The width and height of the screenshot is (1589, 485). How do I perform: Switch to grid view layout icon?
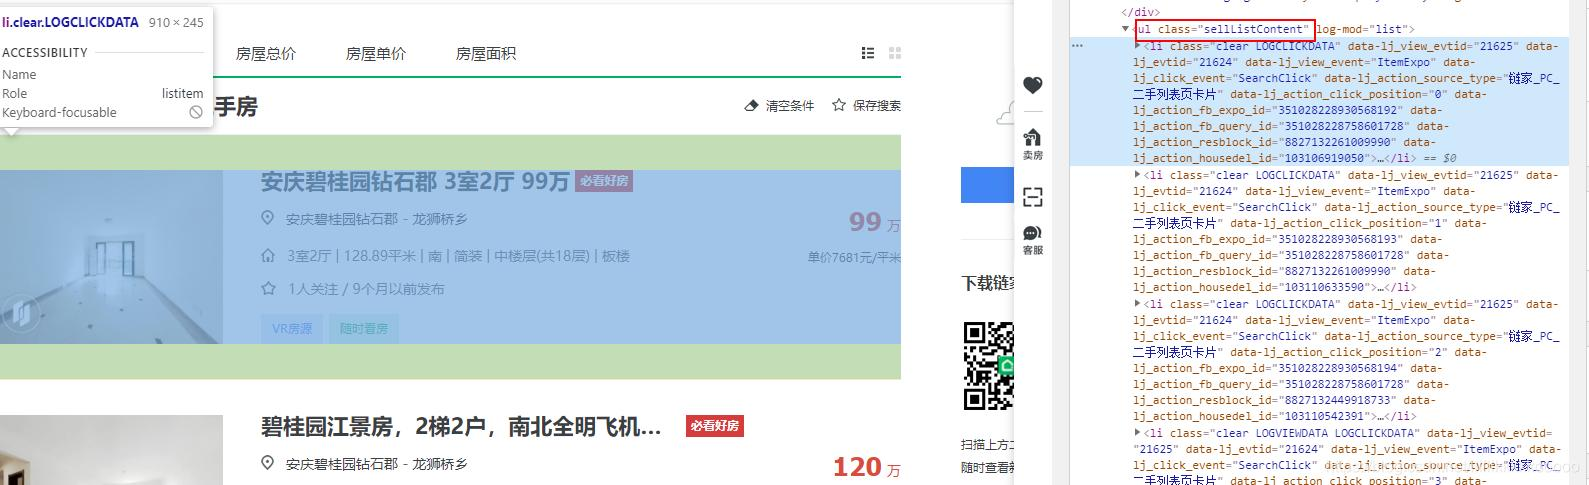point(895,53)
